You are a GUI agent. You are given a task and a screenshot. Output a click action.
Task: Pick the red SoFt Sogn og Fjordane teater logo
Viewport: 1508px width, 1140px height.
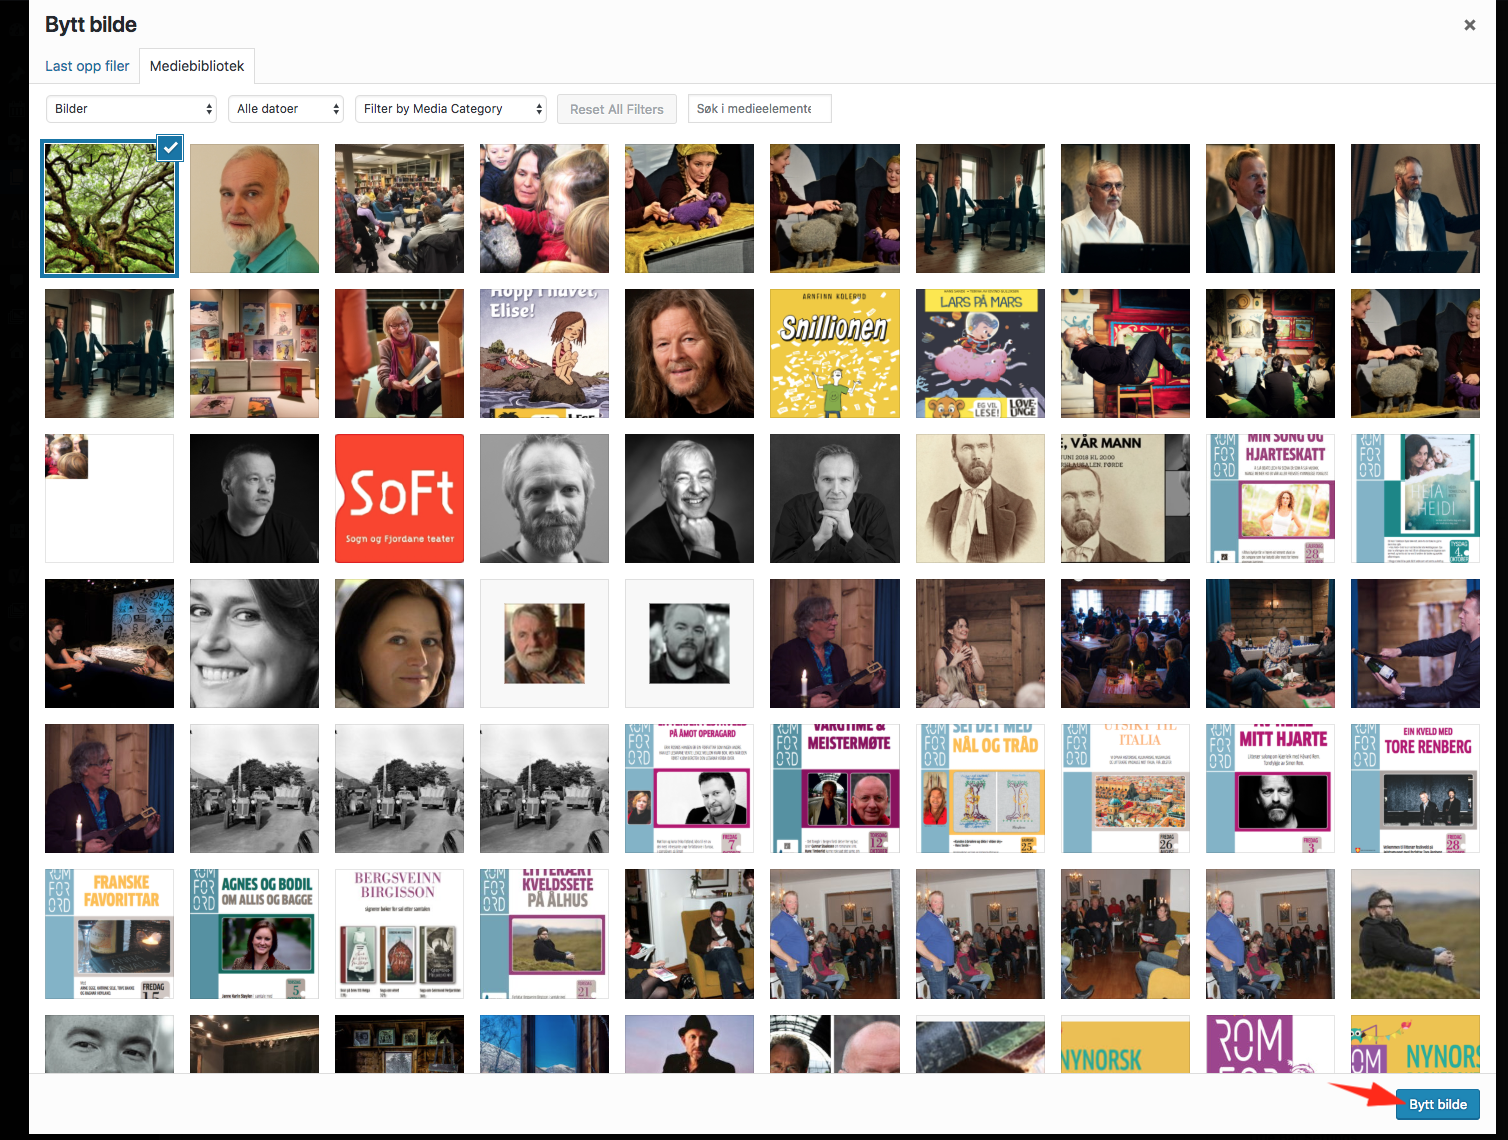tap(399, 499)
